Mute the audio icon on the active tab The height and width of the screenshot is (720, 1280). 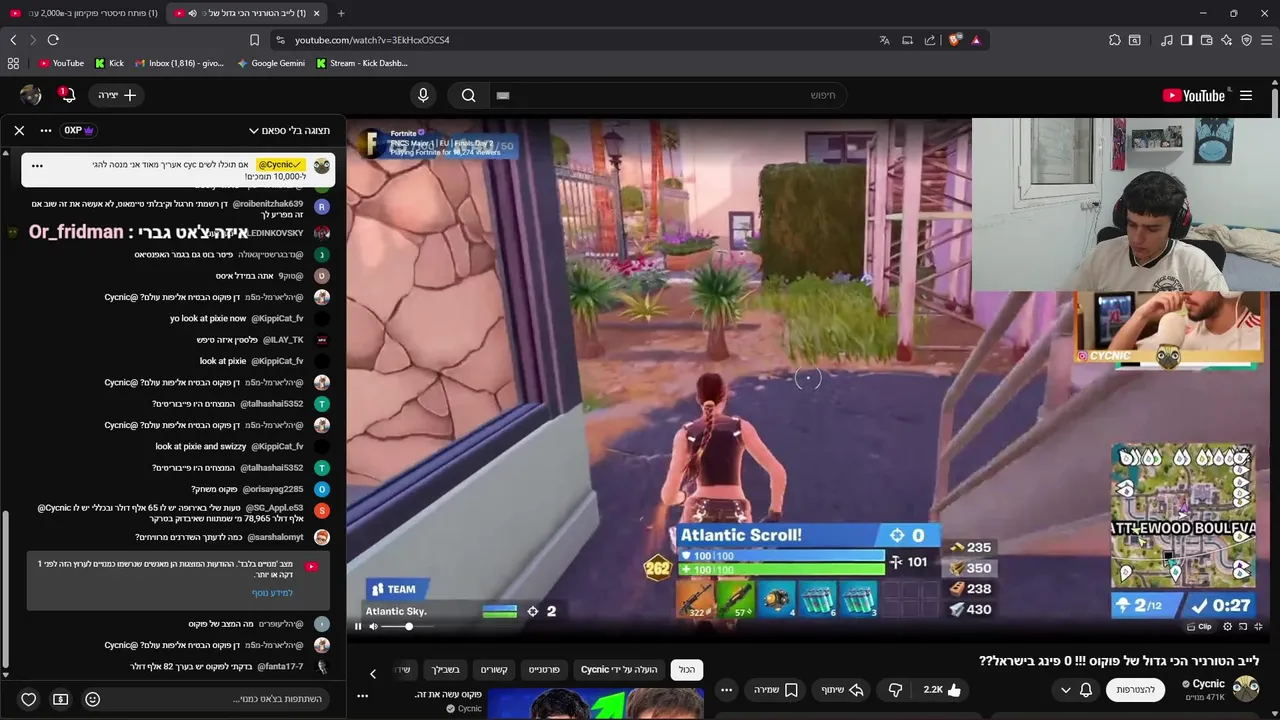192,13
